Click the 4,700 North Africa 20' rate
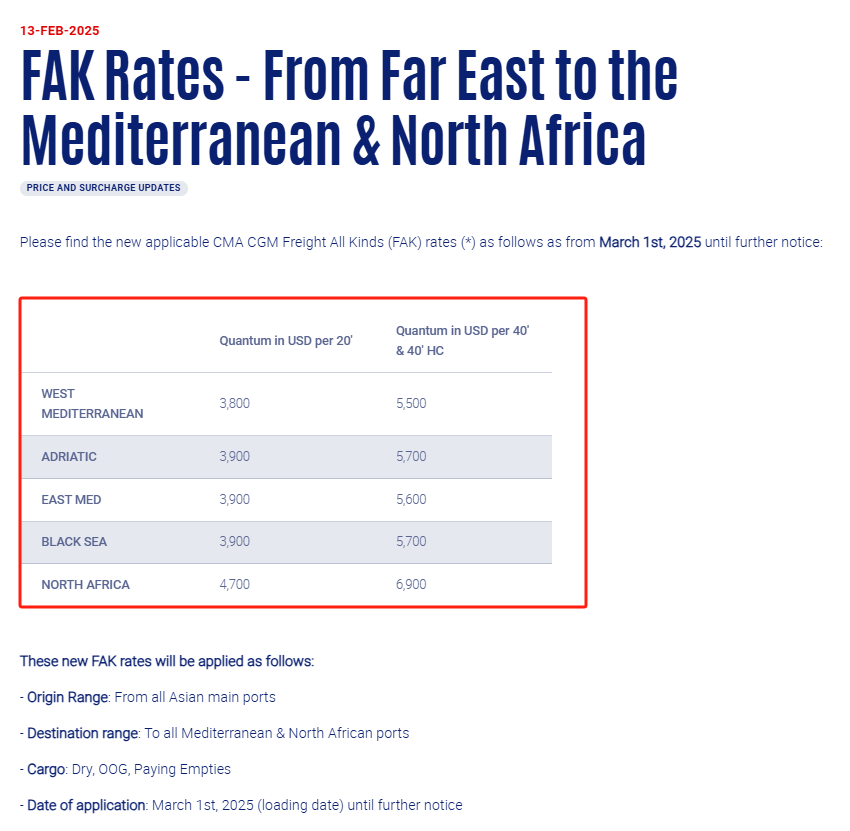The image size is (850, 831). (234, 584)
